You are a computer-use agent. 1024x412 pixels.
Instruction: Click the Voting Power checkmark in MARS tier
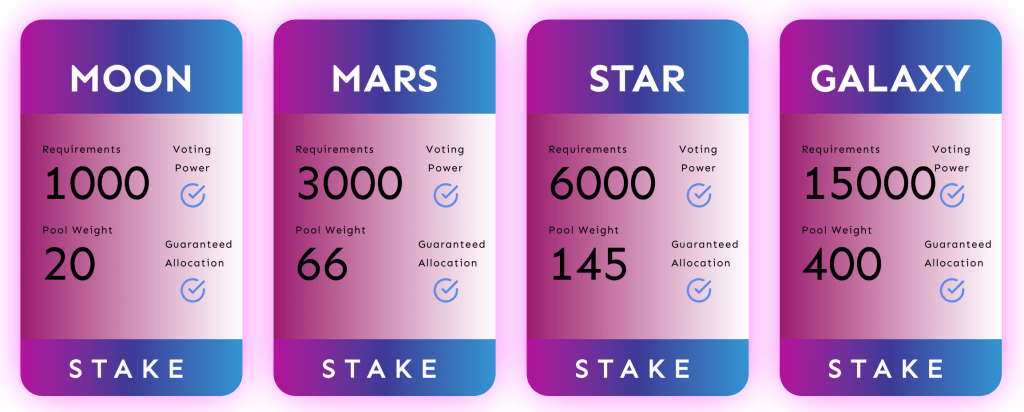446,195
